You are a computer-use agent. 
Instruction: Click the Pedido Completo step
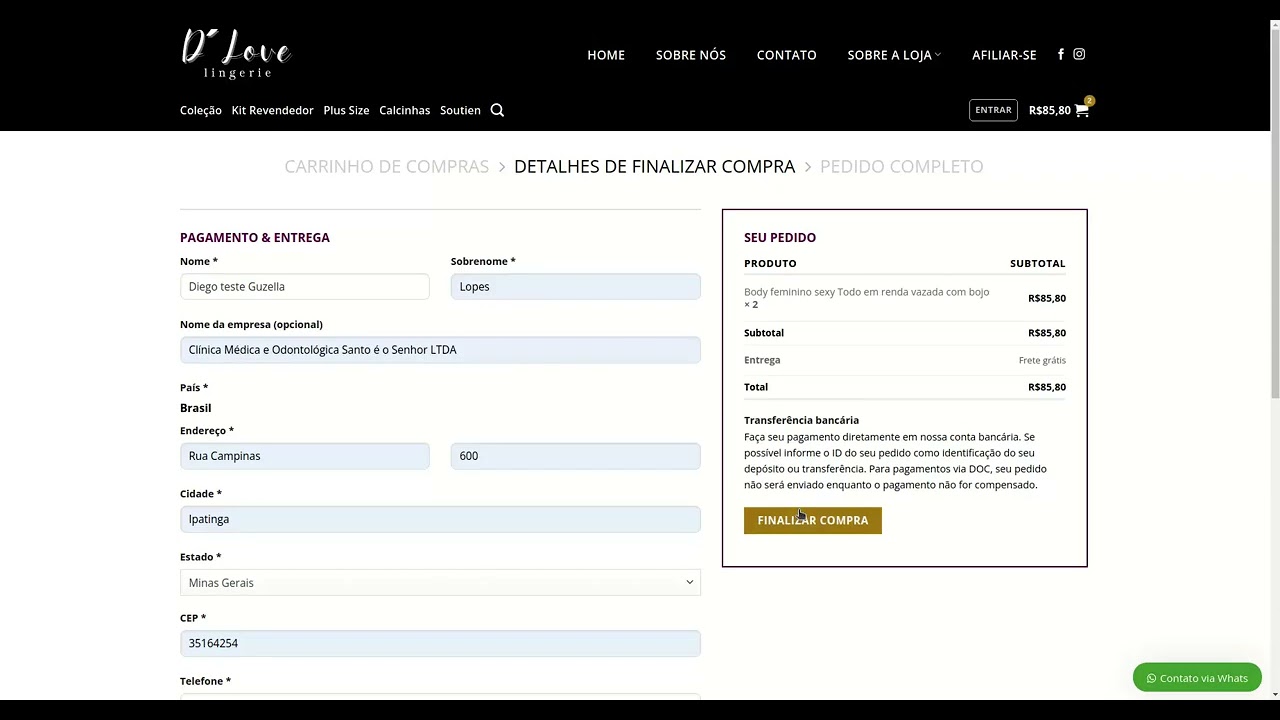tap(902, 166)
